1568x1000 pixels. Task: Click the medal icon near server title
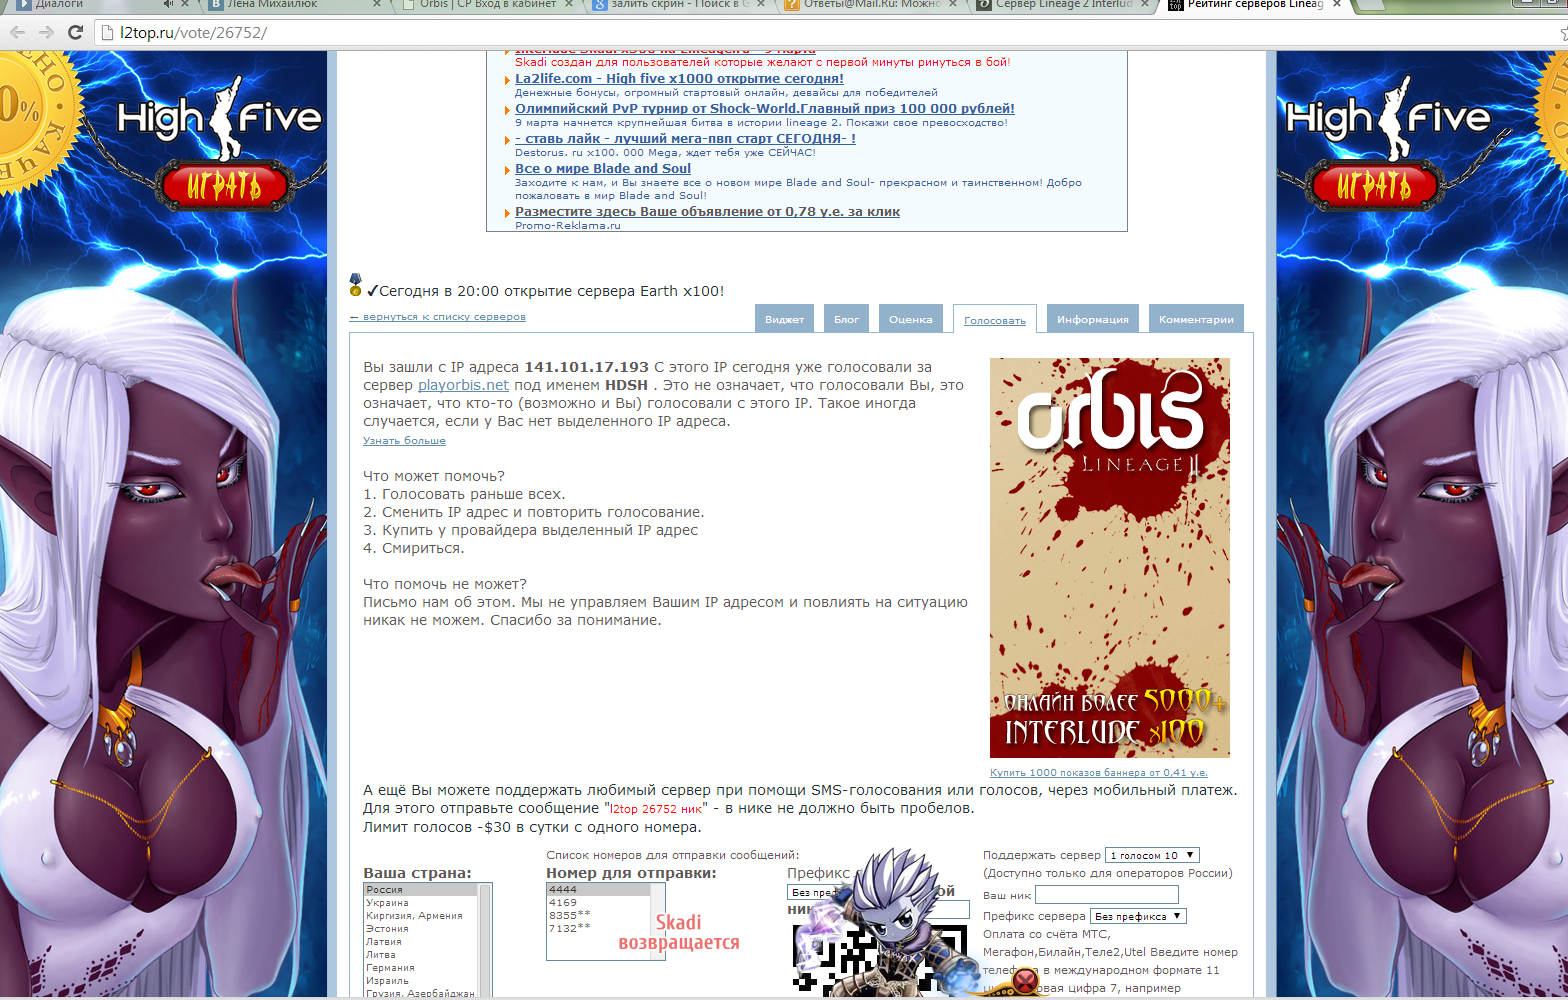355,285
